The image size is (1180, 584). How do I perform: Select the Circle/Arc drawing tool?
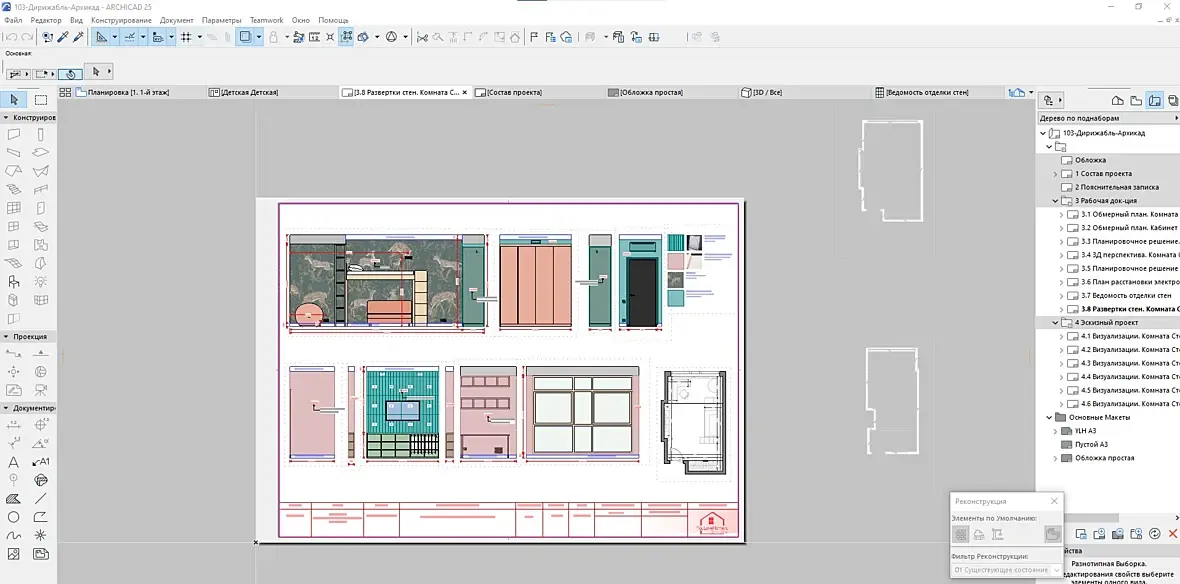[x=14, y=517]
